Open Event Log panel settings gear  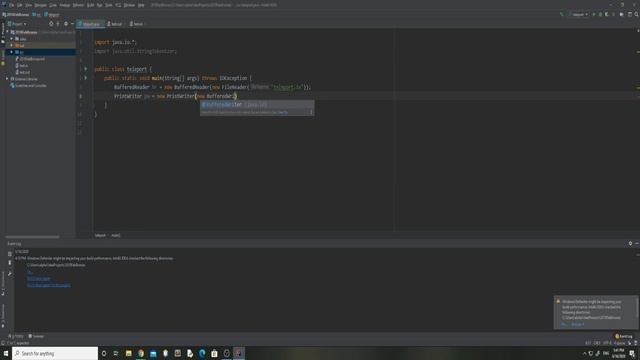pyautogui.click(x=630, y=244)
